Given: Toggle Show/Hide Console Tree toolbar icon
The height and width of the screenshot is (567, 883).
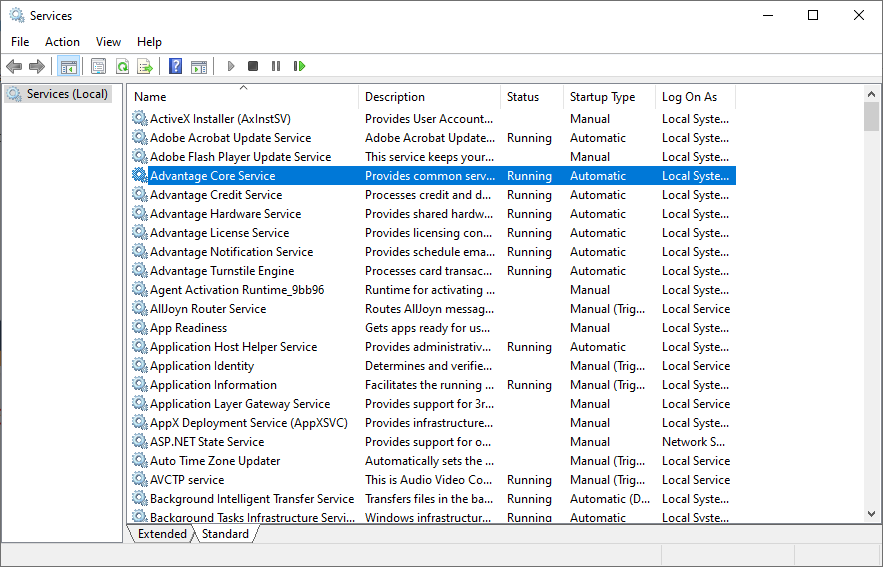Looking at the screenshot, I should [x=69, y=66].
